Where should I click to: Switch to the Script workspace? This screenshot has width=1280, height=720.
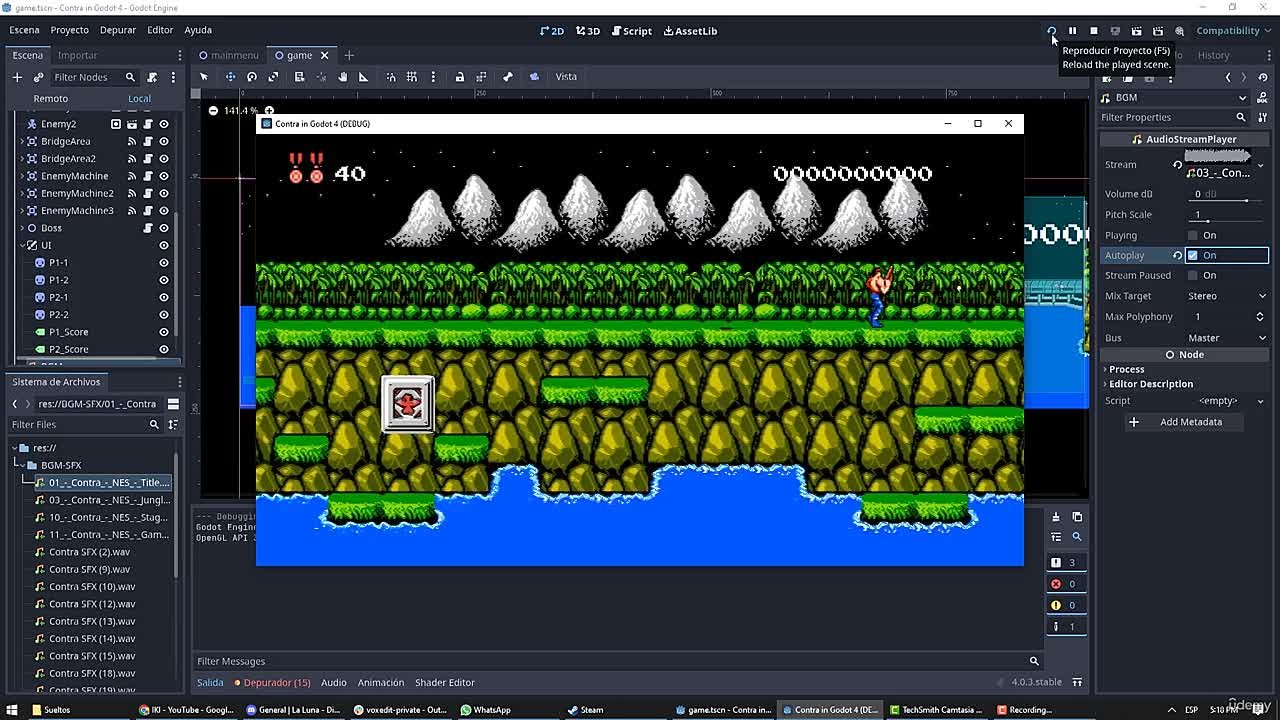(631, 31)
